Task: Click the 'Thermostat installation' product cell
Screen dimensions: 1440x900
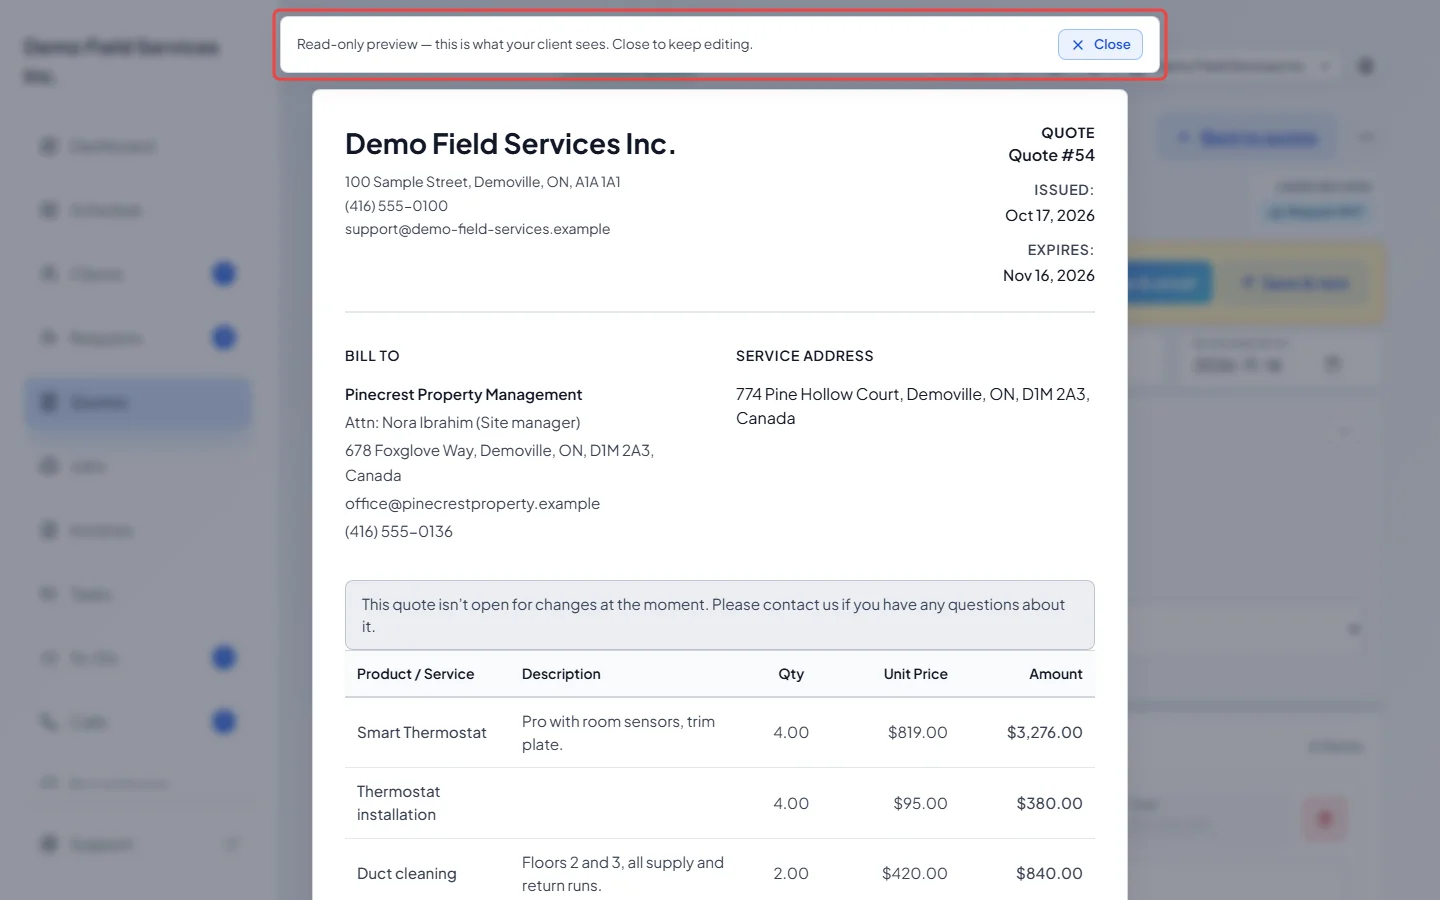Action: [x=398, y=803]
